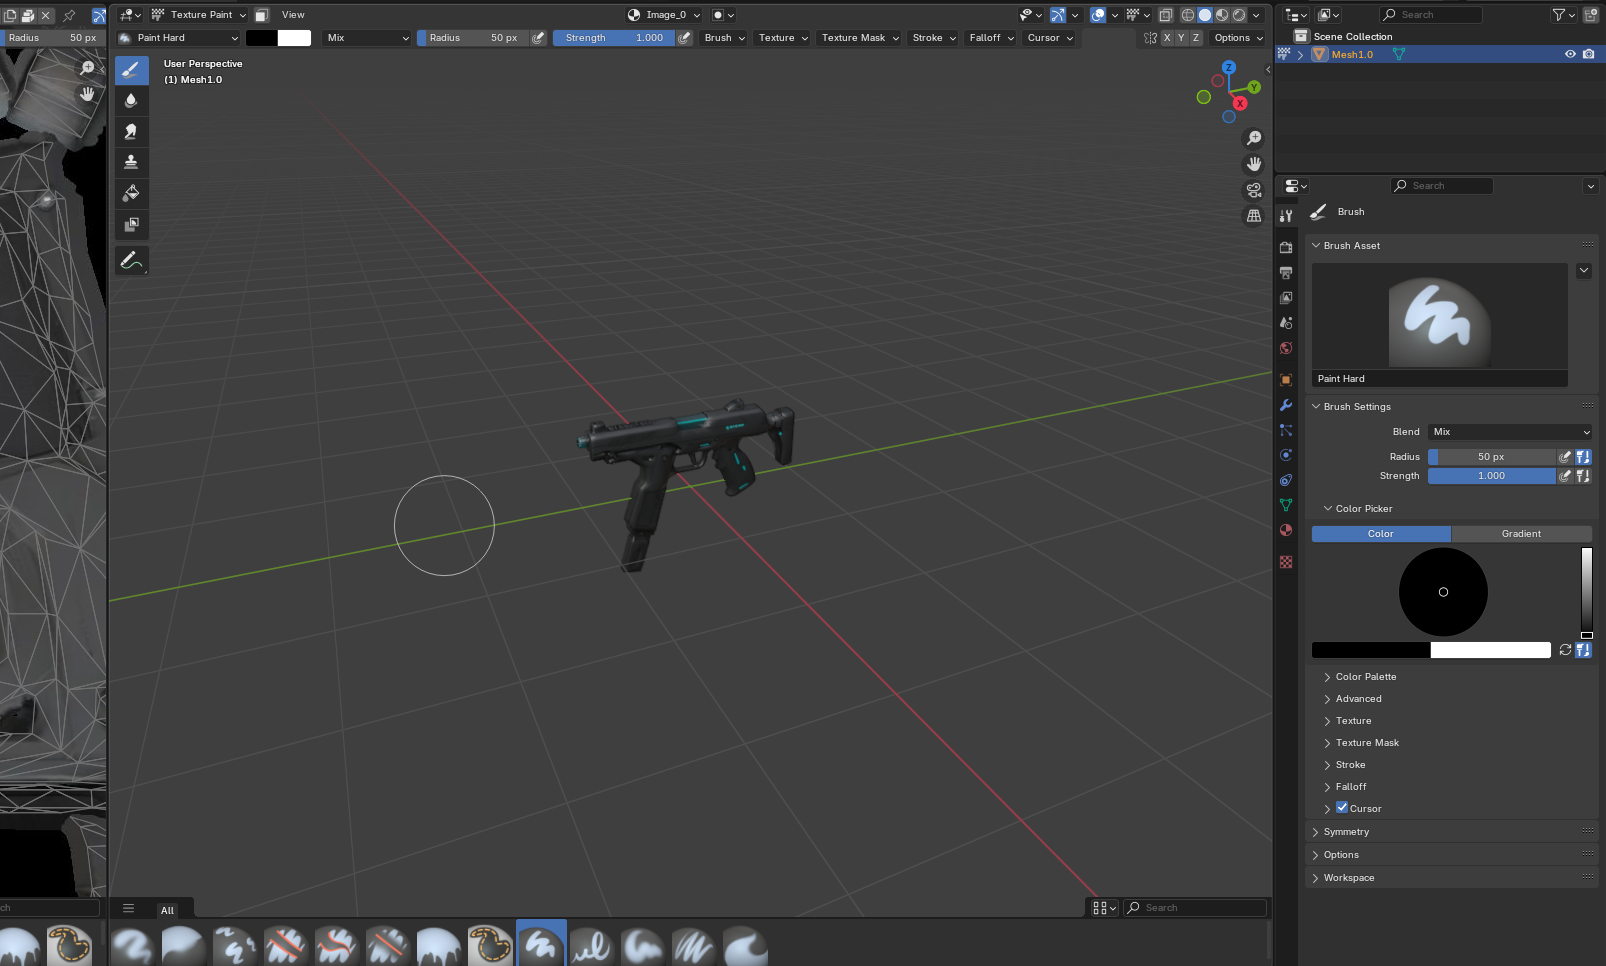
Task: Open the Texture Paint mode dropdown
Action: tap(199, 15)
